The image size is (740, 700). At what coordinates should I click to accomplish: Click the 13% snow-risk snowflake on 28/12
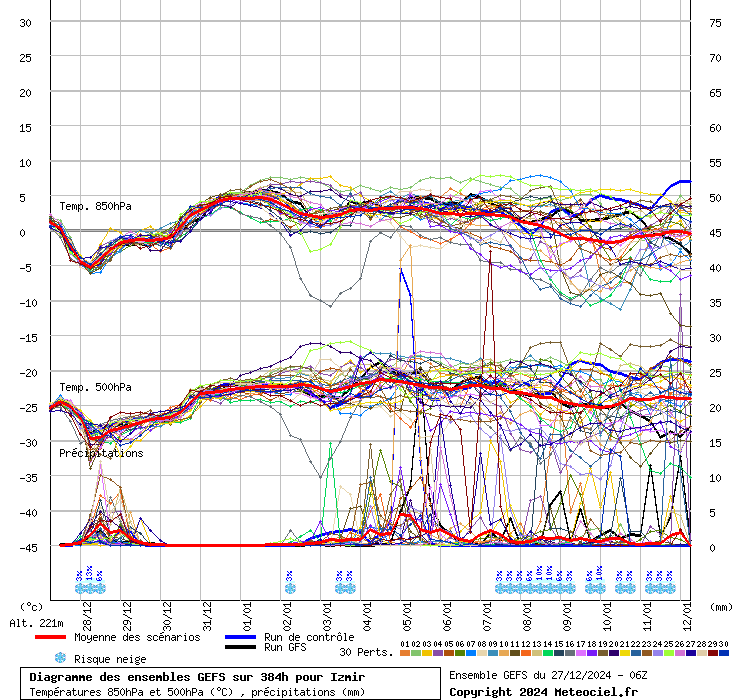pos(89,588)
